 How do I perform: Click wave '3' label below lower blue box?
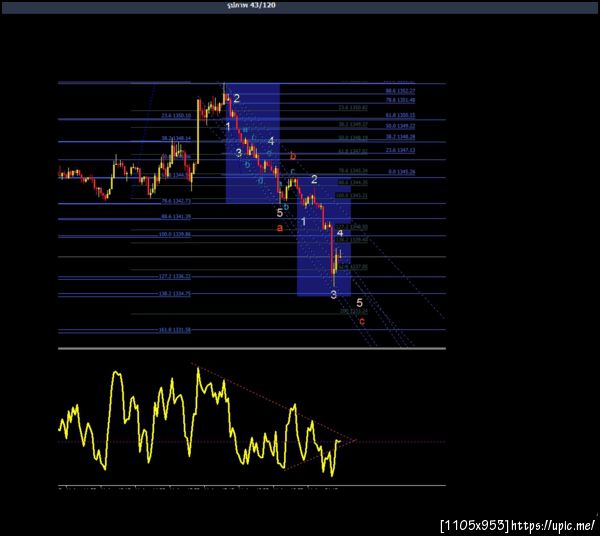[x=334, y=294]
